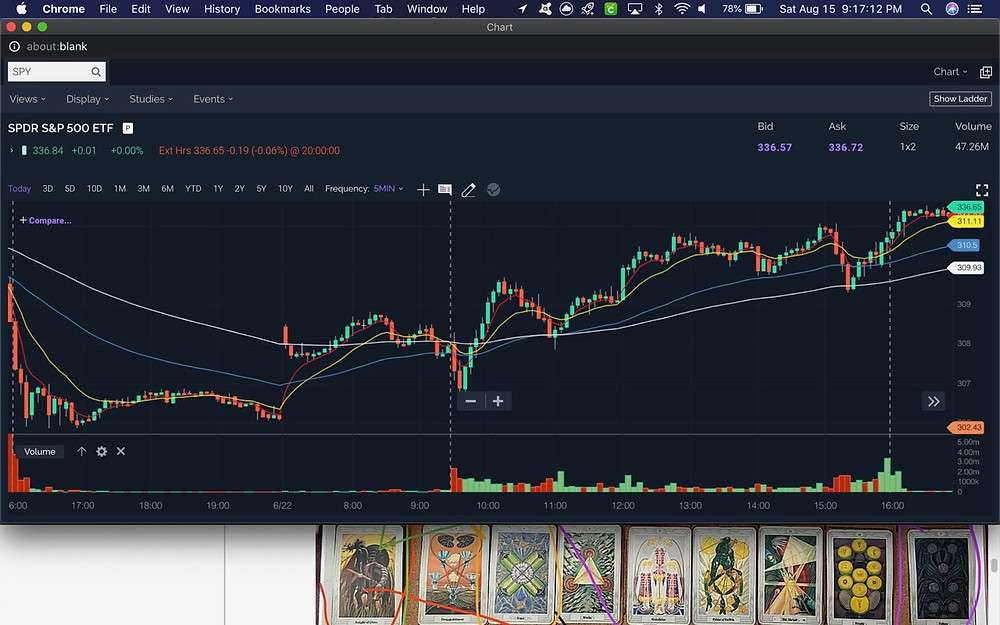Open the detach chart window icon
Viewport: 1000px width, 625px height.
985,72
